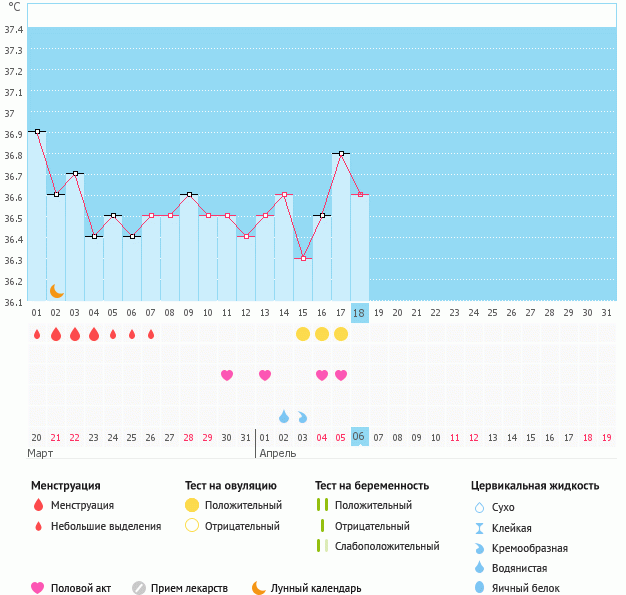Click the crescent moon icon on day 02 of the chart
Image resolution: width=626 pixels, height=595 pixels.
[x=57, y=291]
